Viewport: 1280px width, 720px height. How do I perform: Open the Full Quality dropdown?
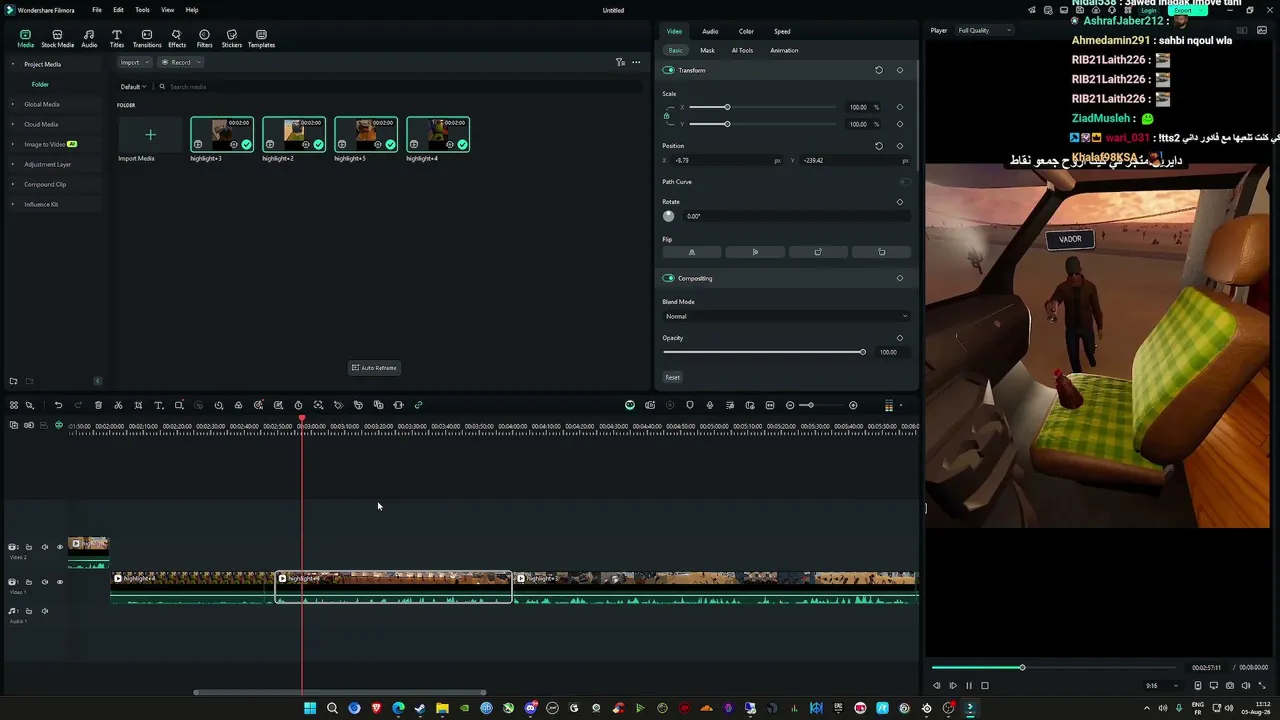(x=984, y=30)
